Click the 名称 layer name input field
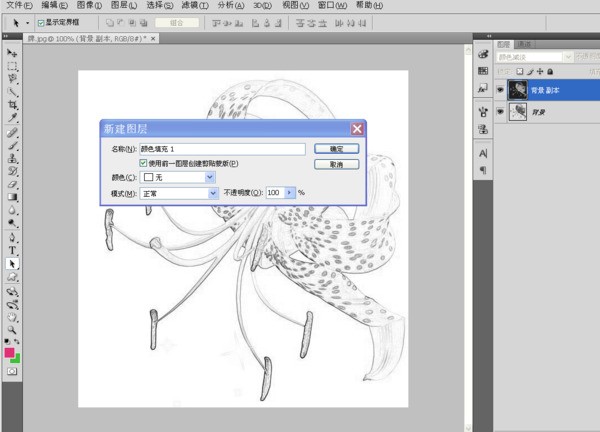The image size is (600, 432). [x=220, y=148]
